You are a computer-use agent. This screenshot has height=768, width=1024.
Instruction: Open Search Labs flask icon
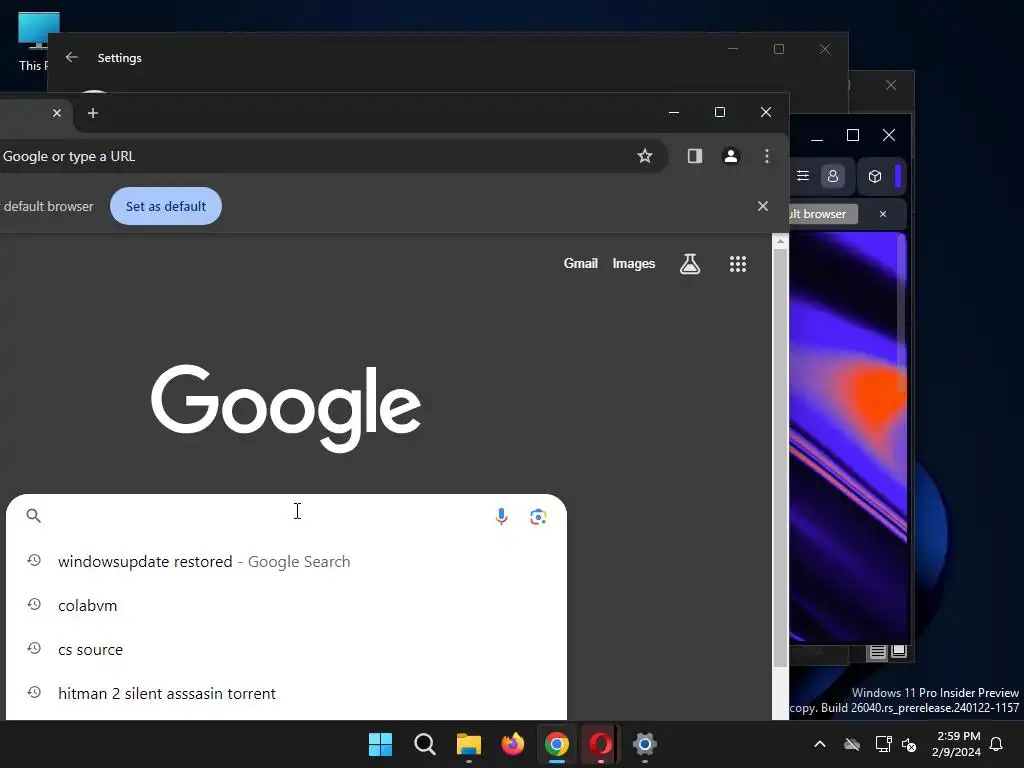pos(690,264)
